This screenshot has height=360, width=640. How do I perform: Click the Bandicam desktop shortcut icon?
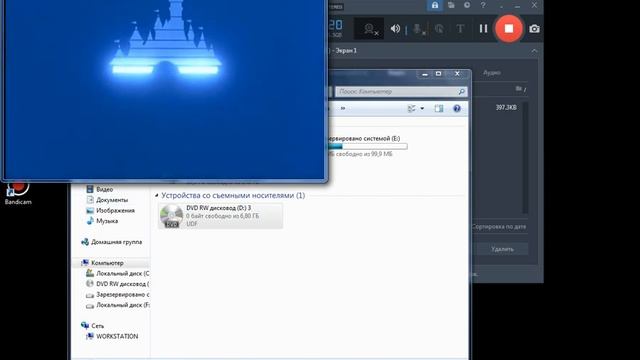pyautogui.click(x=18, y=193)
